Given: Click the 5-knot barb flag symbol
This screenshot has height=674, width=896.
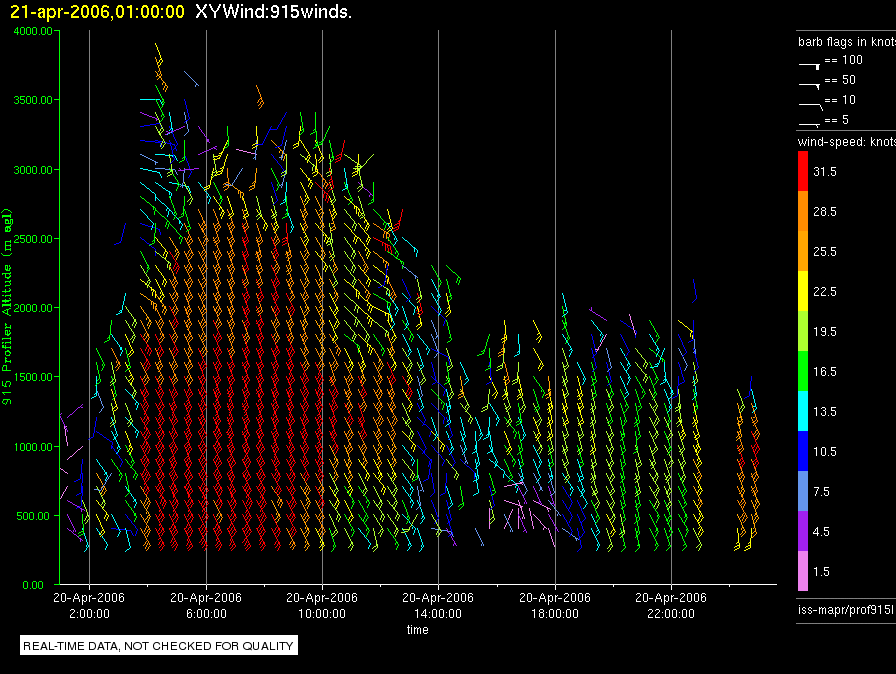Looking at the screenshot, I should [x=810, y=123].
